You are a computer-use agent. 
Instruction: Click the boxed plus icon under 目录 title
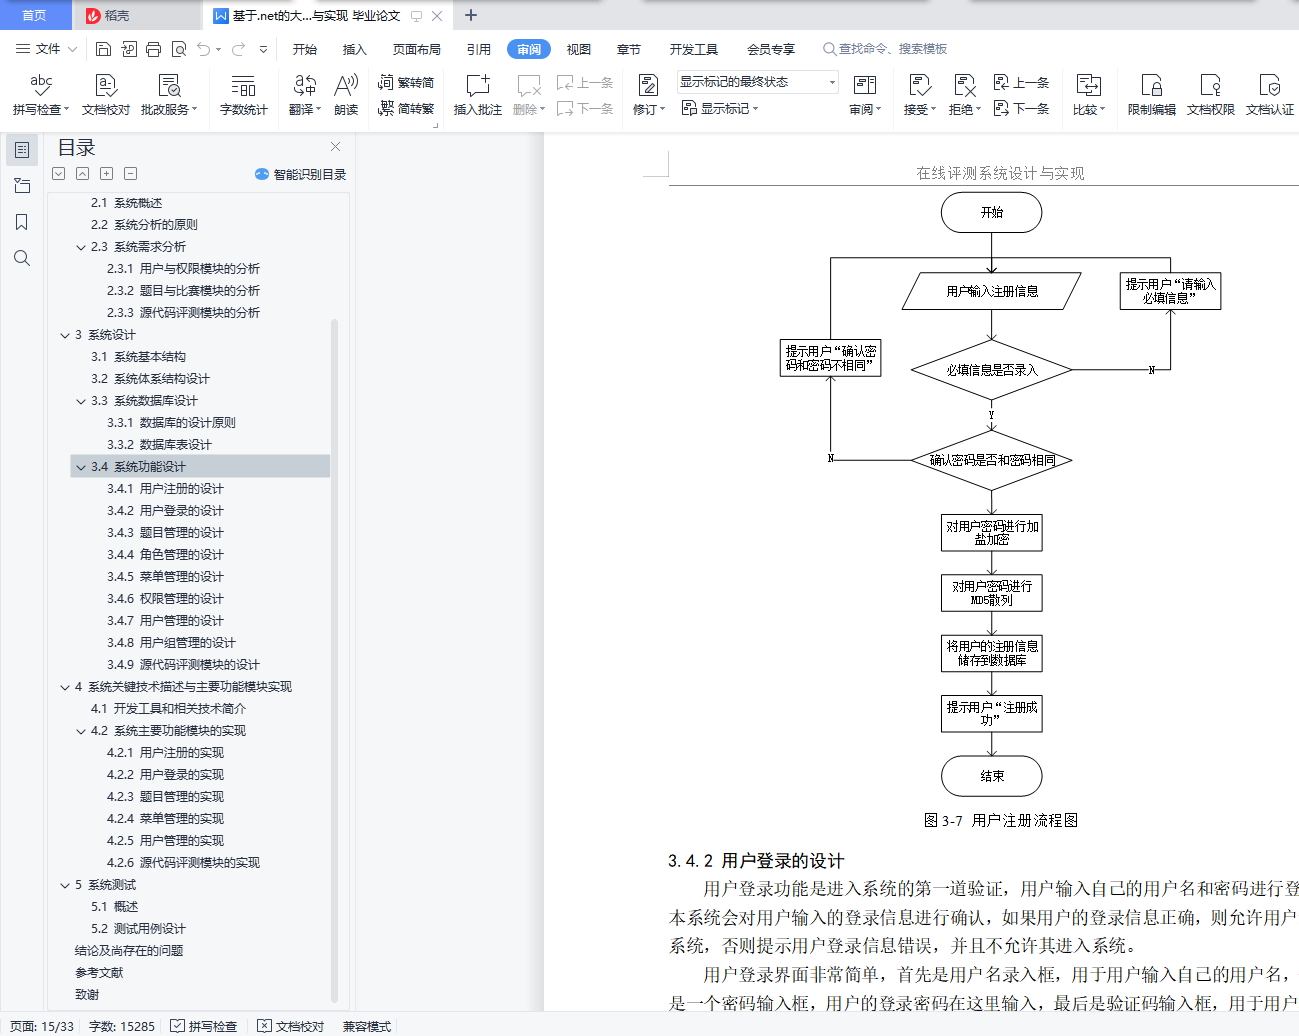(x=107, y=174)
